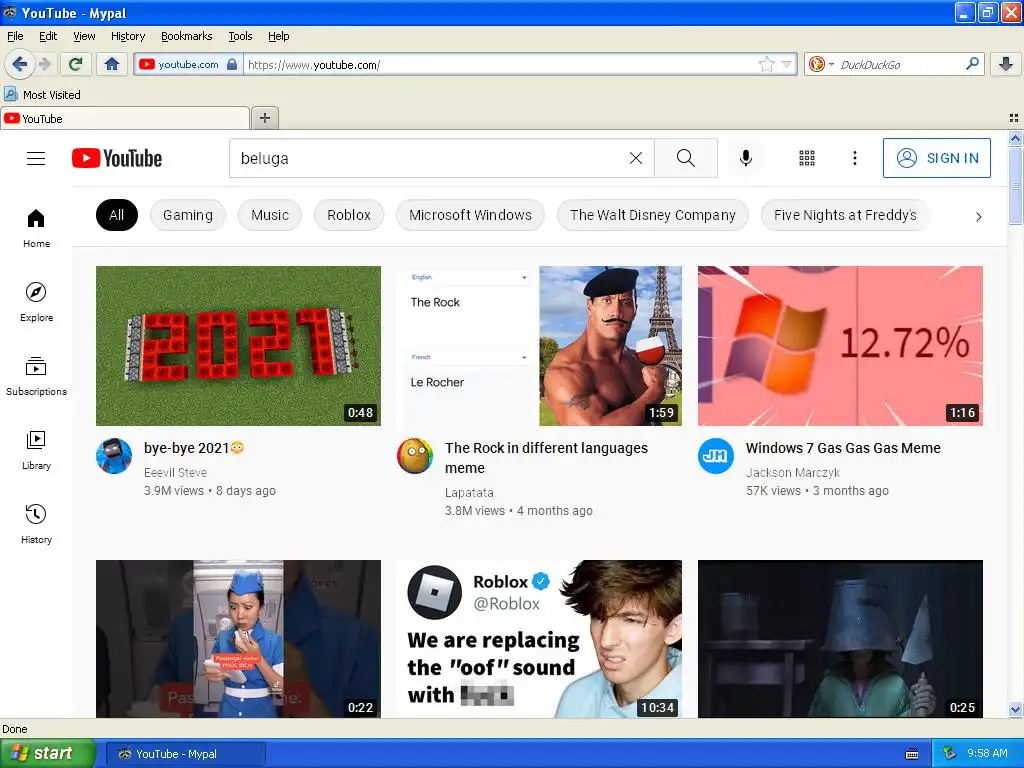Open the Most Visited bookmarks folder
The height and width of the screenshot is (768, 1024).
click(42, 95)
